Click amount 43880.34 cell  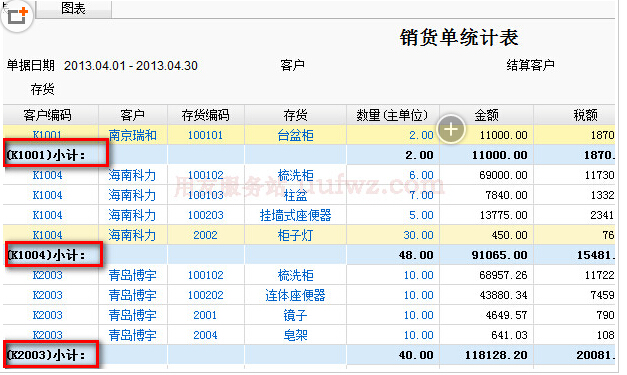503,295
